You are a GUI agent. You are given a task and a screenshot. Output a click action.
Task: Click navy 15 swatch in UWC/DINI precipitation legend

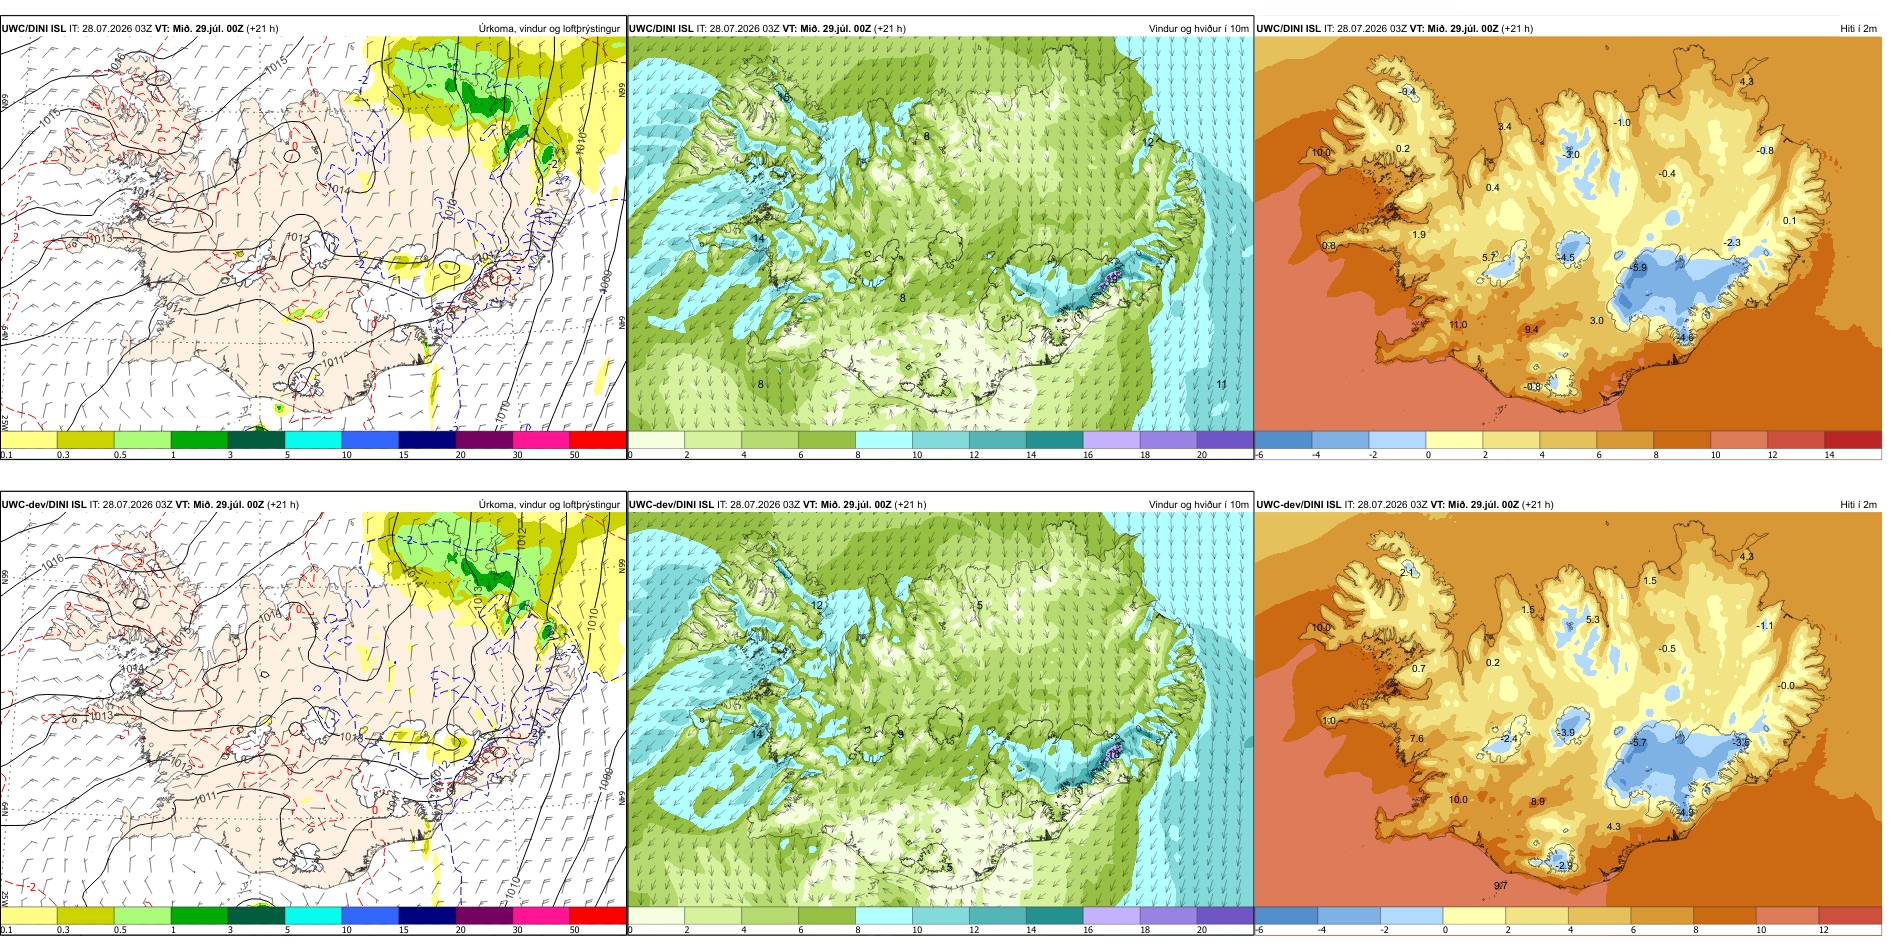click(426, 439)
